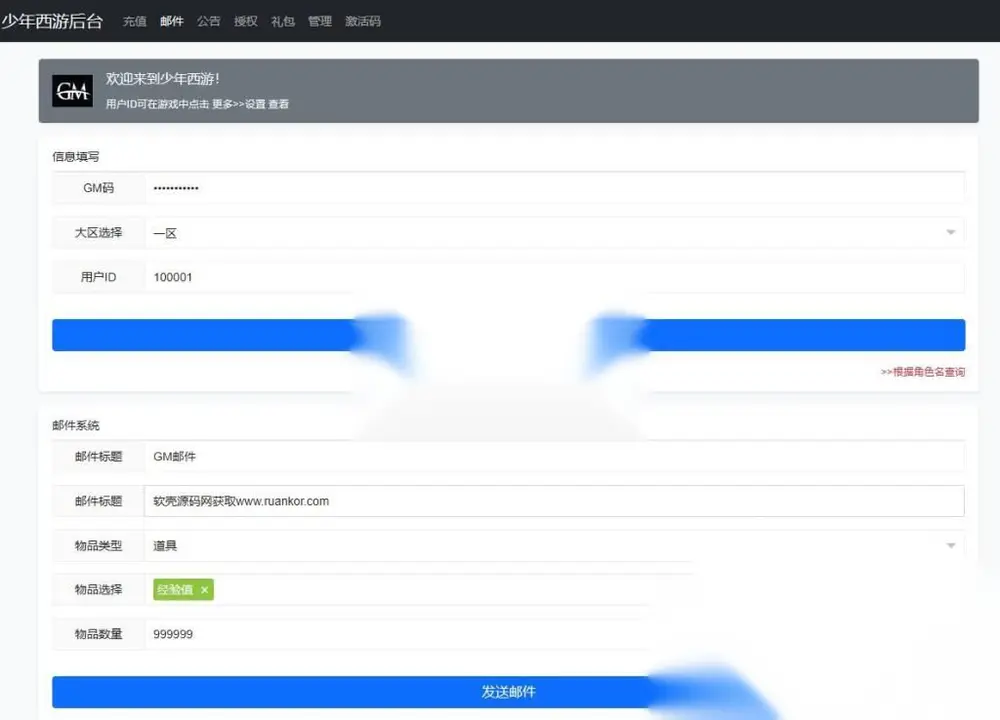Click the 用户ID input field

[x=555, y=277]
